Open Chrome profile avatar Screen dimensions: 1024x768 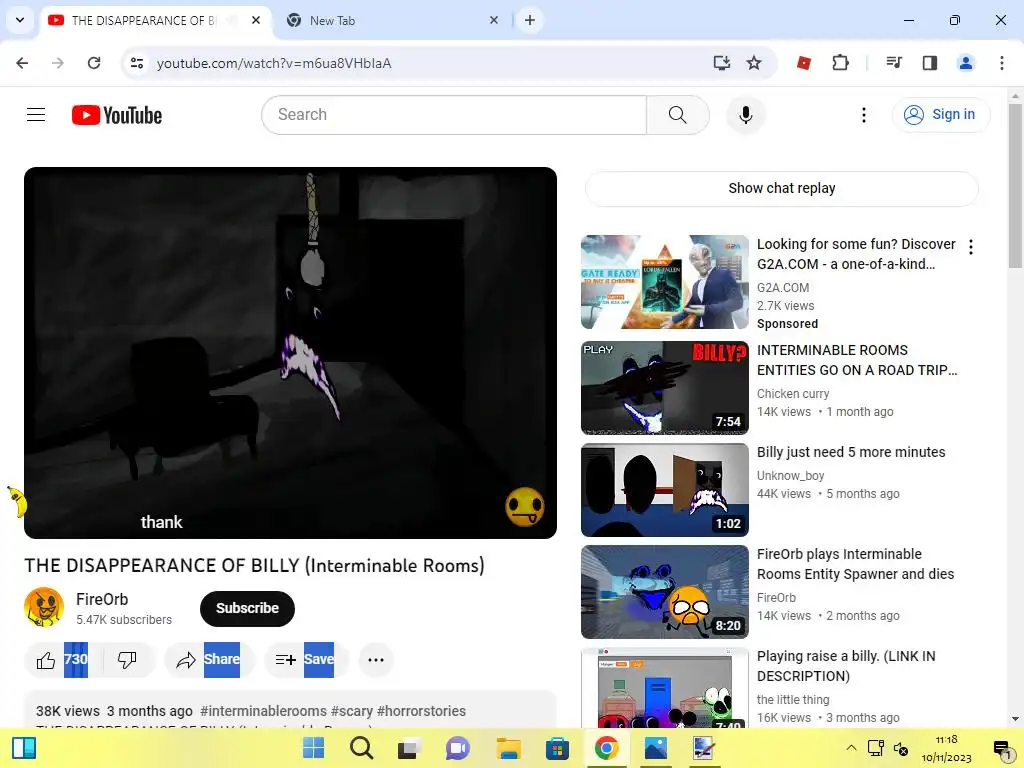965,63
